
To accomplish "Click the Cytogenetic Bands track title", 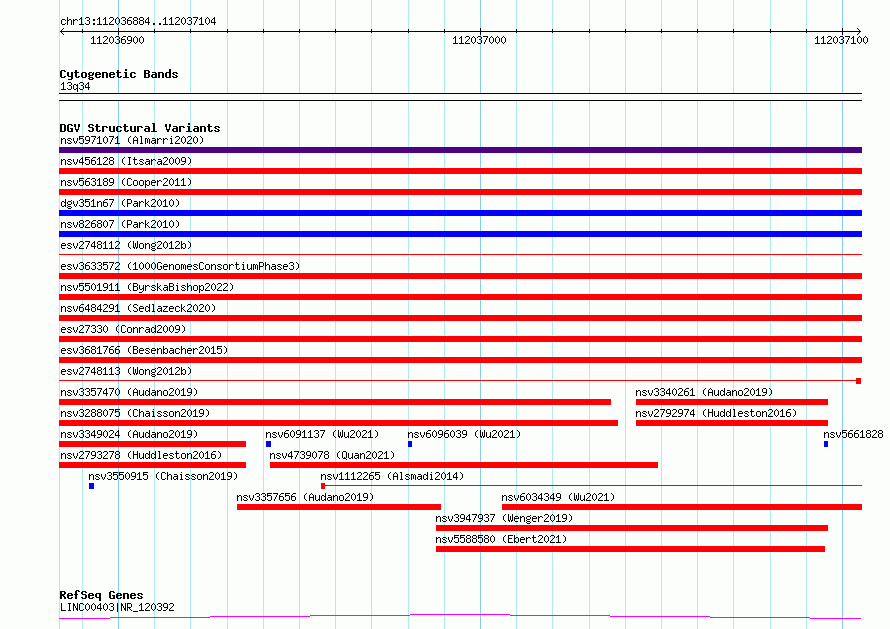I will 119,74.
